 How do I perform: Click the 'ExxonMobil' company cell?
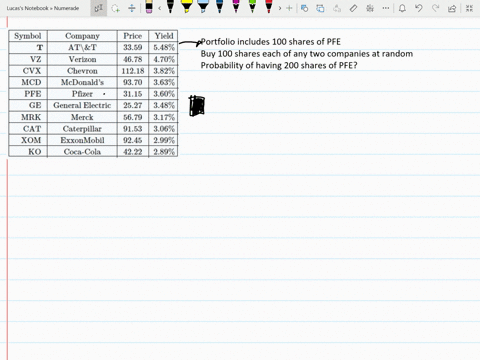tap(82, 140)
